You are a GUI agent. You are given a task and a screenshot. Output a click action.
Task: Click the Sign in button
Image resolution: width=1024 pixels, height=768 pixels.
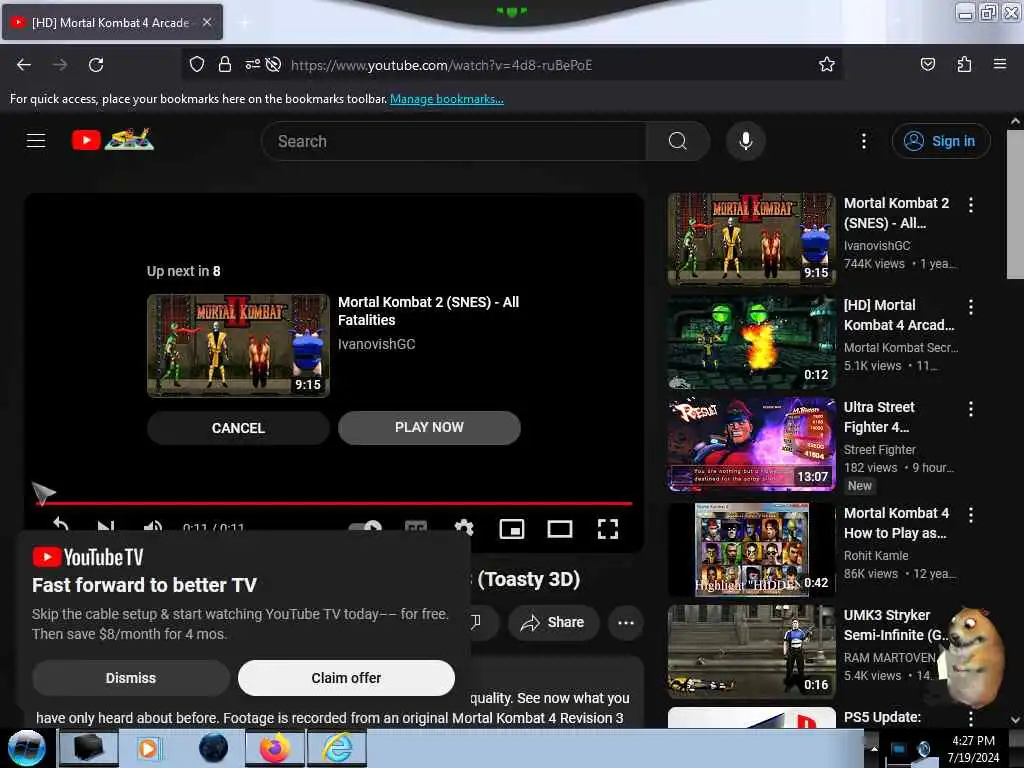[x=940, y=141]
